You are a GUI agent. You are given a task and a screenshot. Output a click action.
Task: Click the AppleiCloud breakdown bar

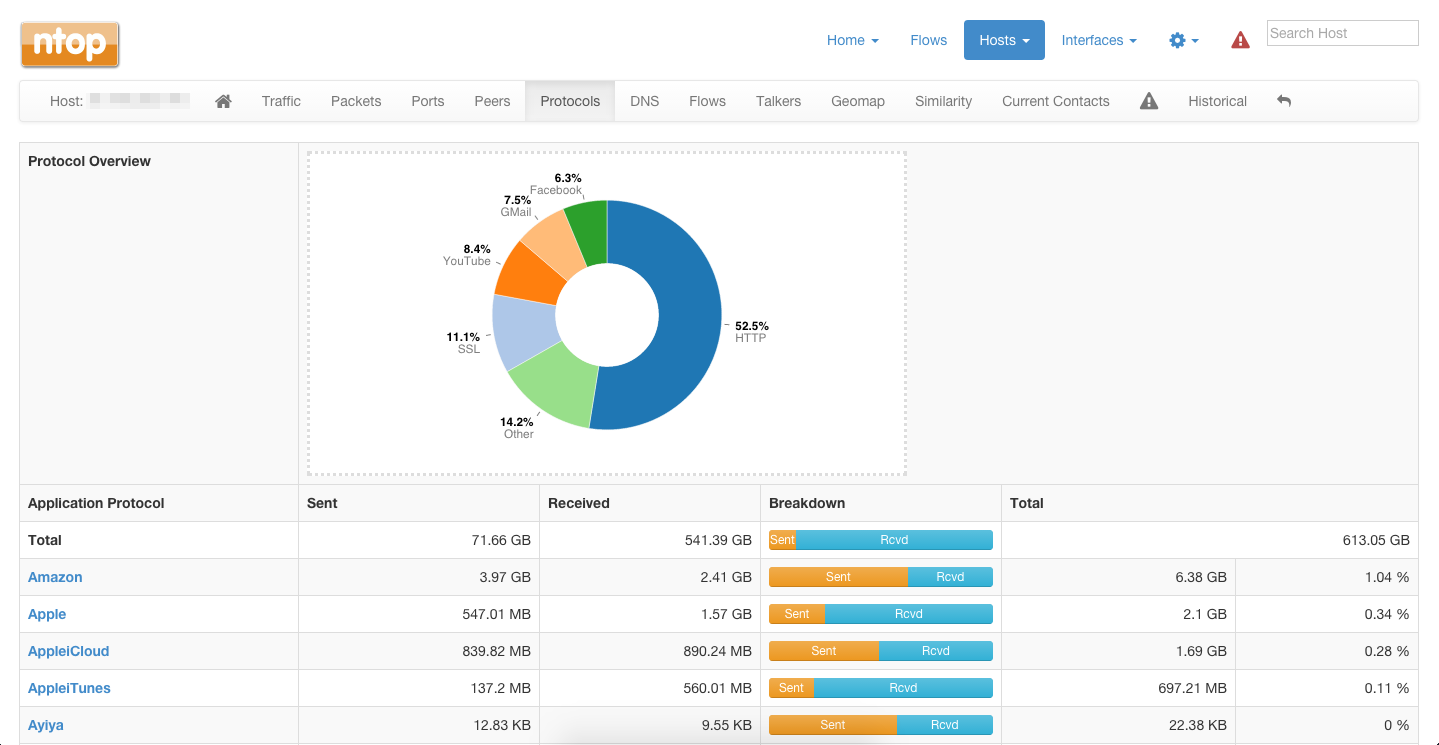(x=881, y=651)
